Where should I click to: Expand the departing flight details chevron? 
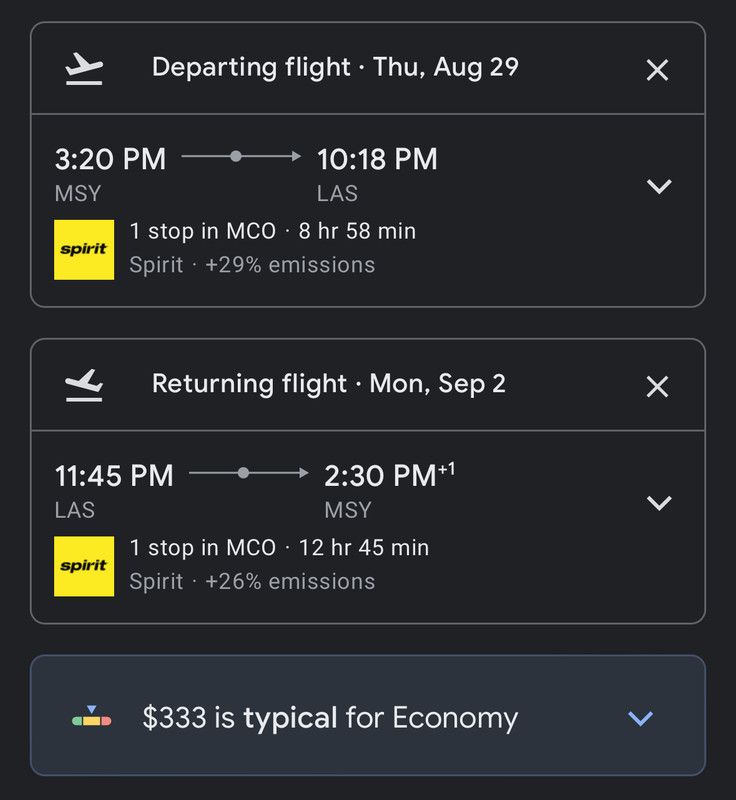pyautogui.click(x=659, y=187)
